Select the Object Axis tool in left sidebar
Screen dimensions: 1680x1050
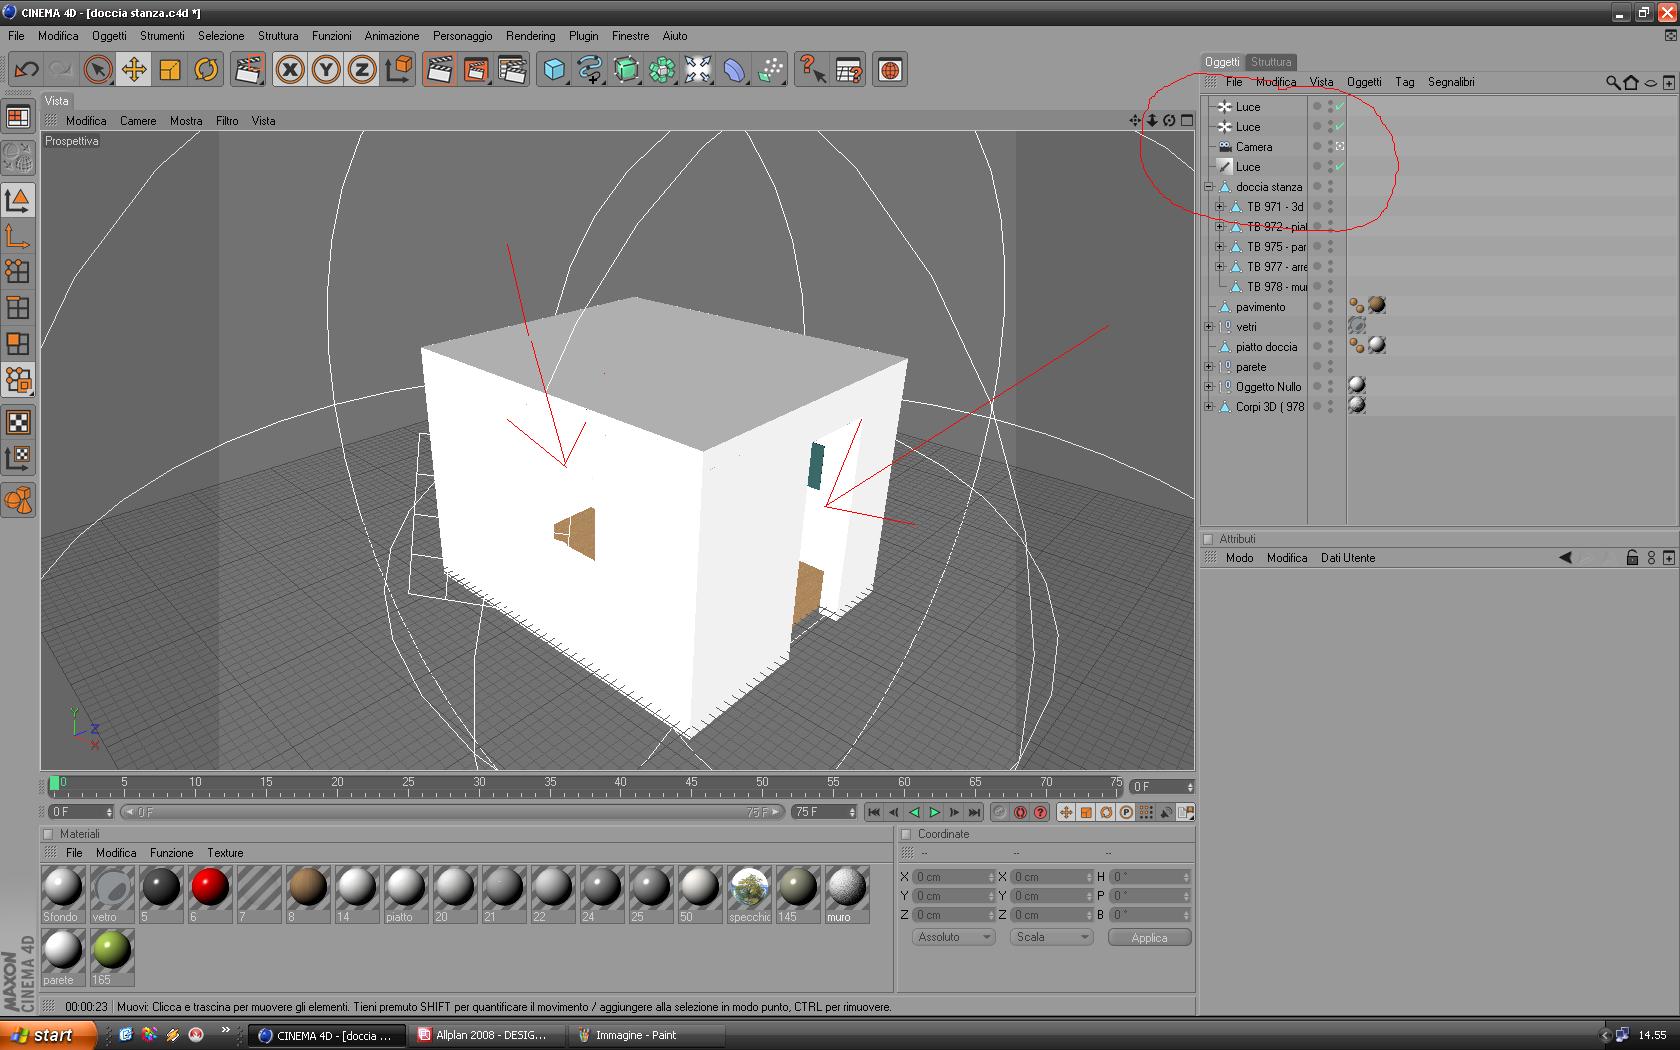click(18, 236)
